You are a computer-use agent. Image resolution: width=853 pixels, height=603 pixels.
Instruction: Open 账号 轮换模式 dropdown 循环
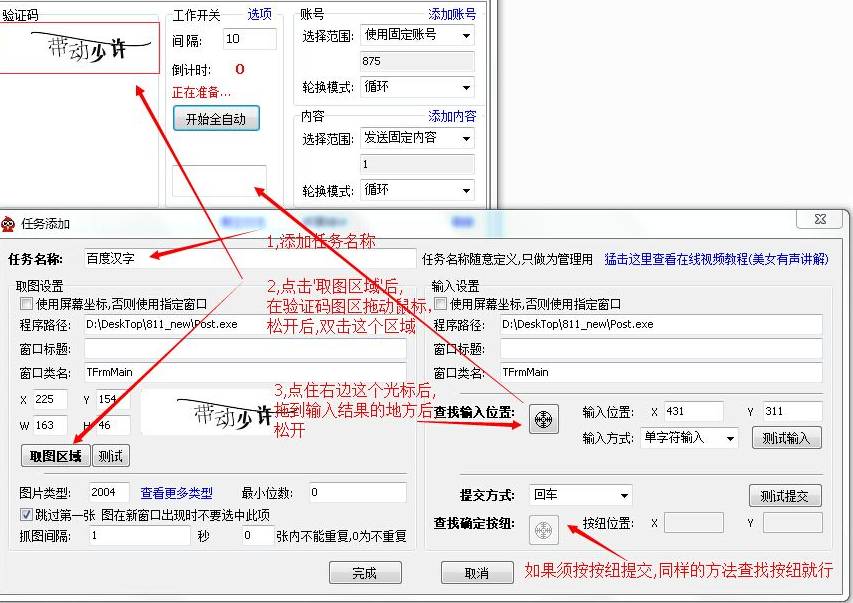(x=417, y=87)
